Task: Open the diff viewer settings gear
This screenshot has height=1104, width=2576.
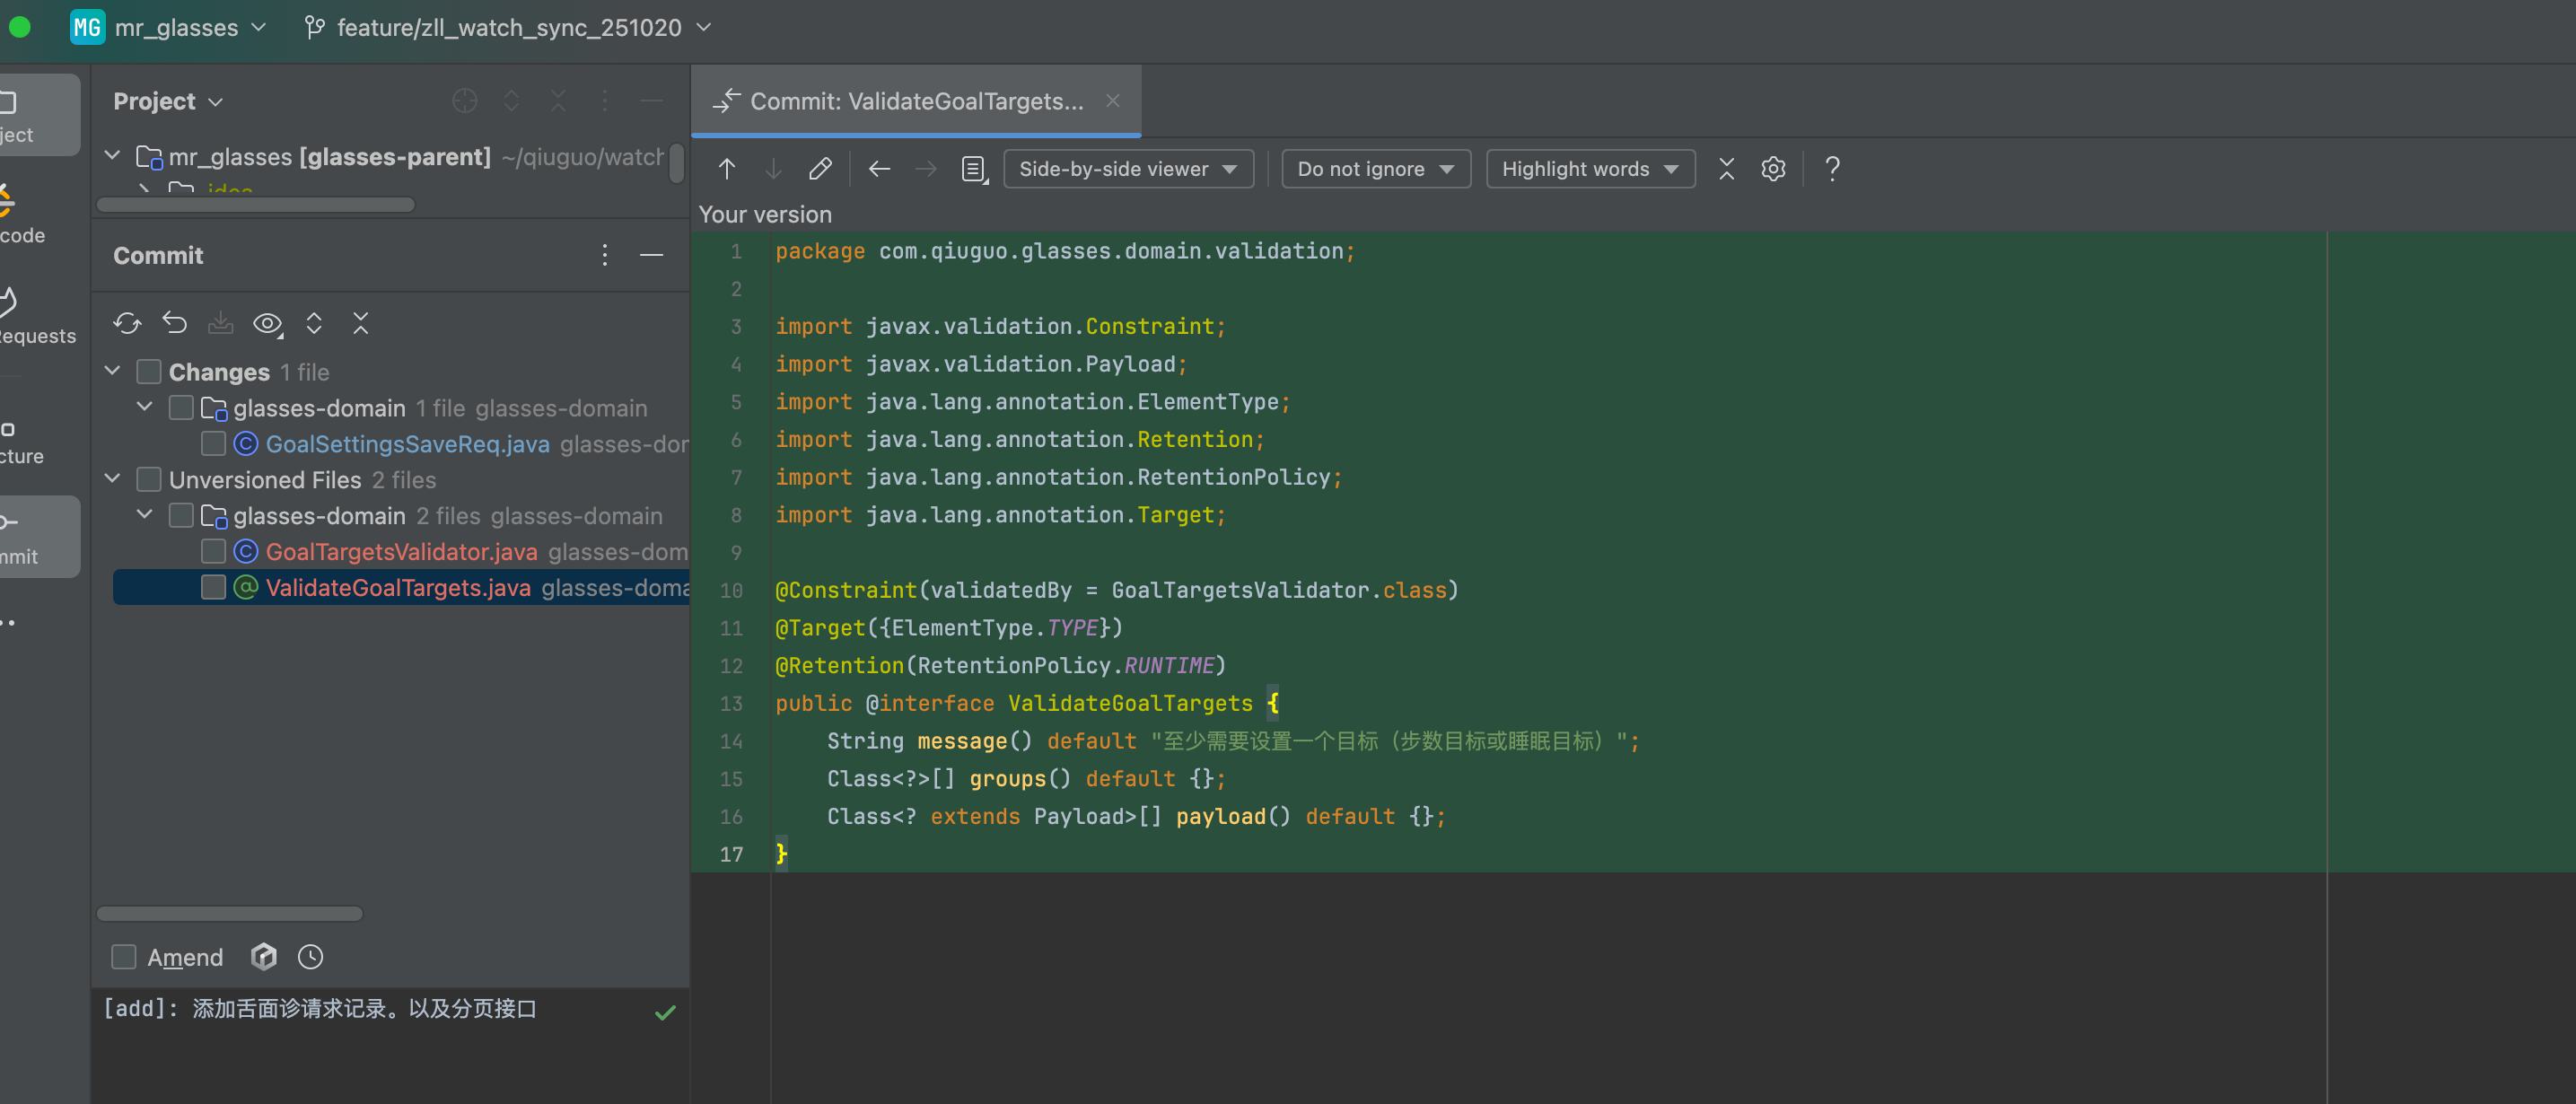Action: [x=1772, y=169]
